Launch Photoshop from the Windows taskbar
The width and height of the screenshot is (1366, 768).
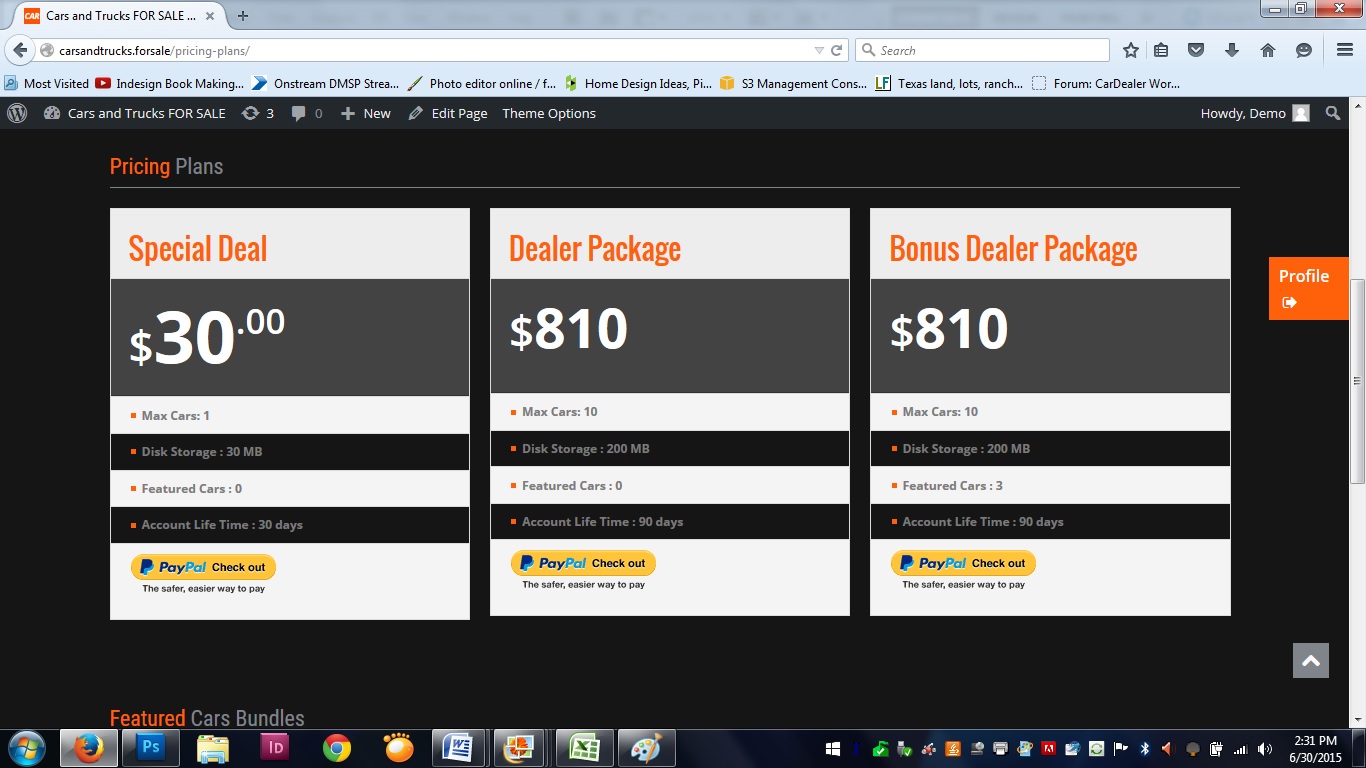(151, 747)
